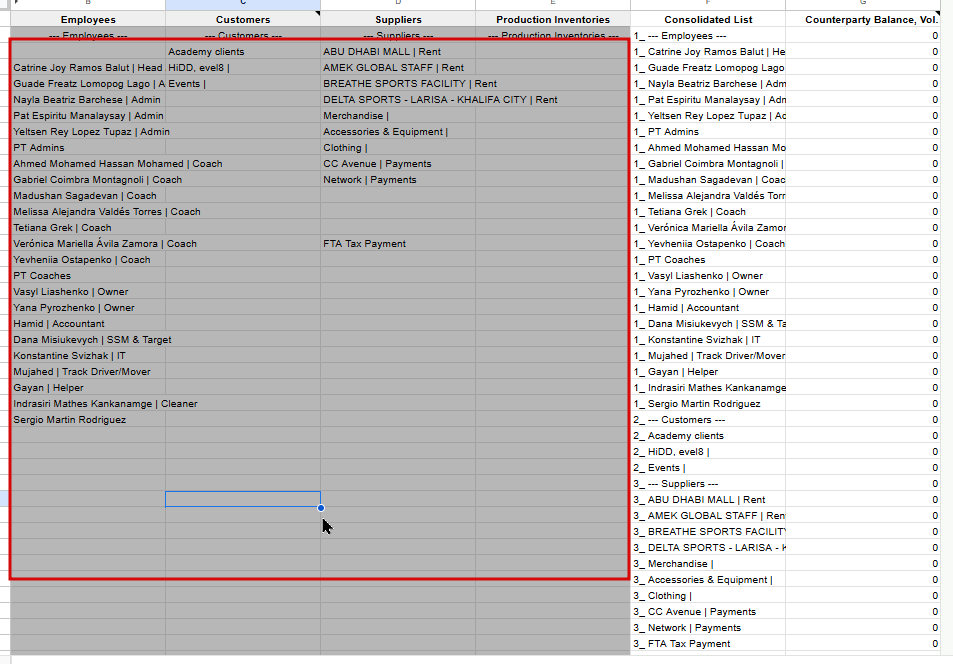Select '3_ Network | Payments' consolidated cell

click(x=708, y=628)
